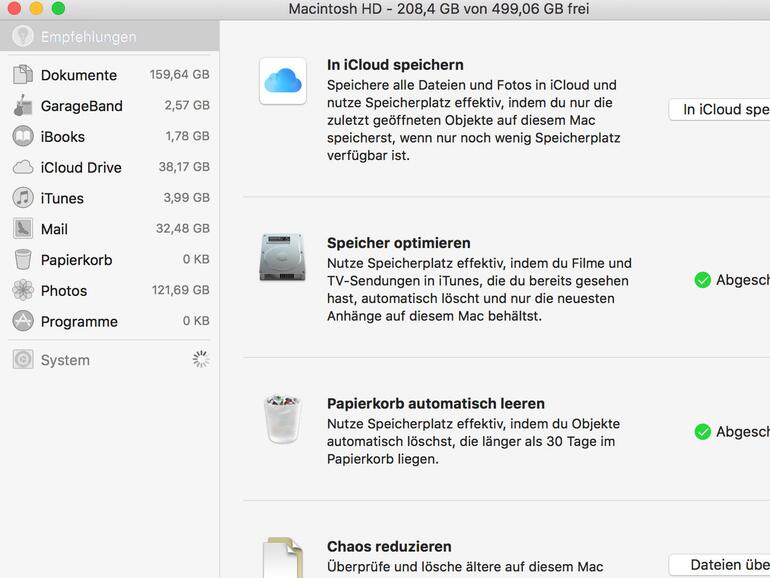Viewport: 770px width, 578px height.
Task: Click the 3,99 GB iTunes size
Action: (x=187, y=197)
